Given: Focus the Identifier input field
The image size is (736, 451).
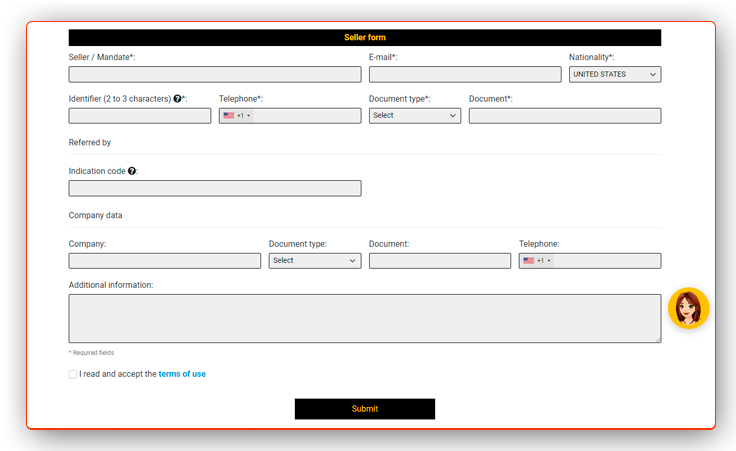Looking at the screenshot, I should pos(140,115).
